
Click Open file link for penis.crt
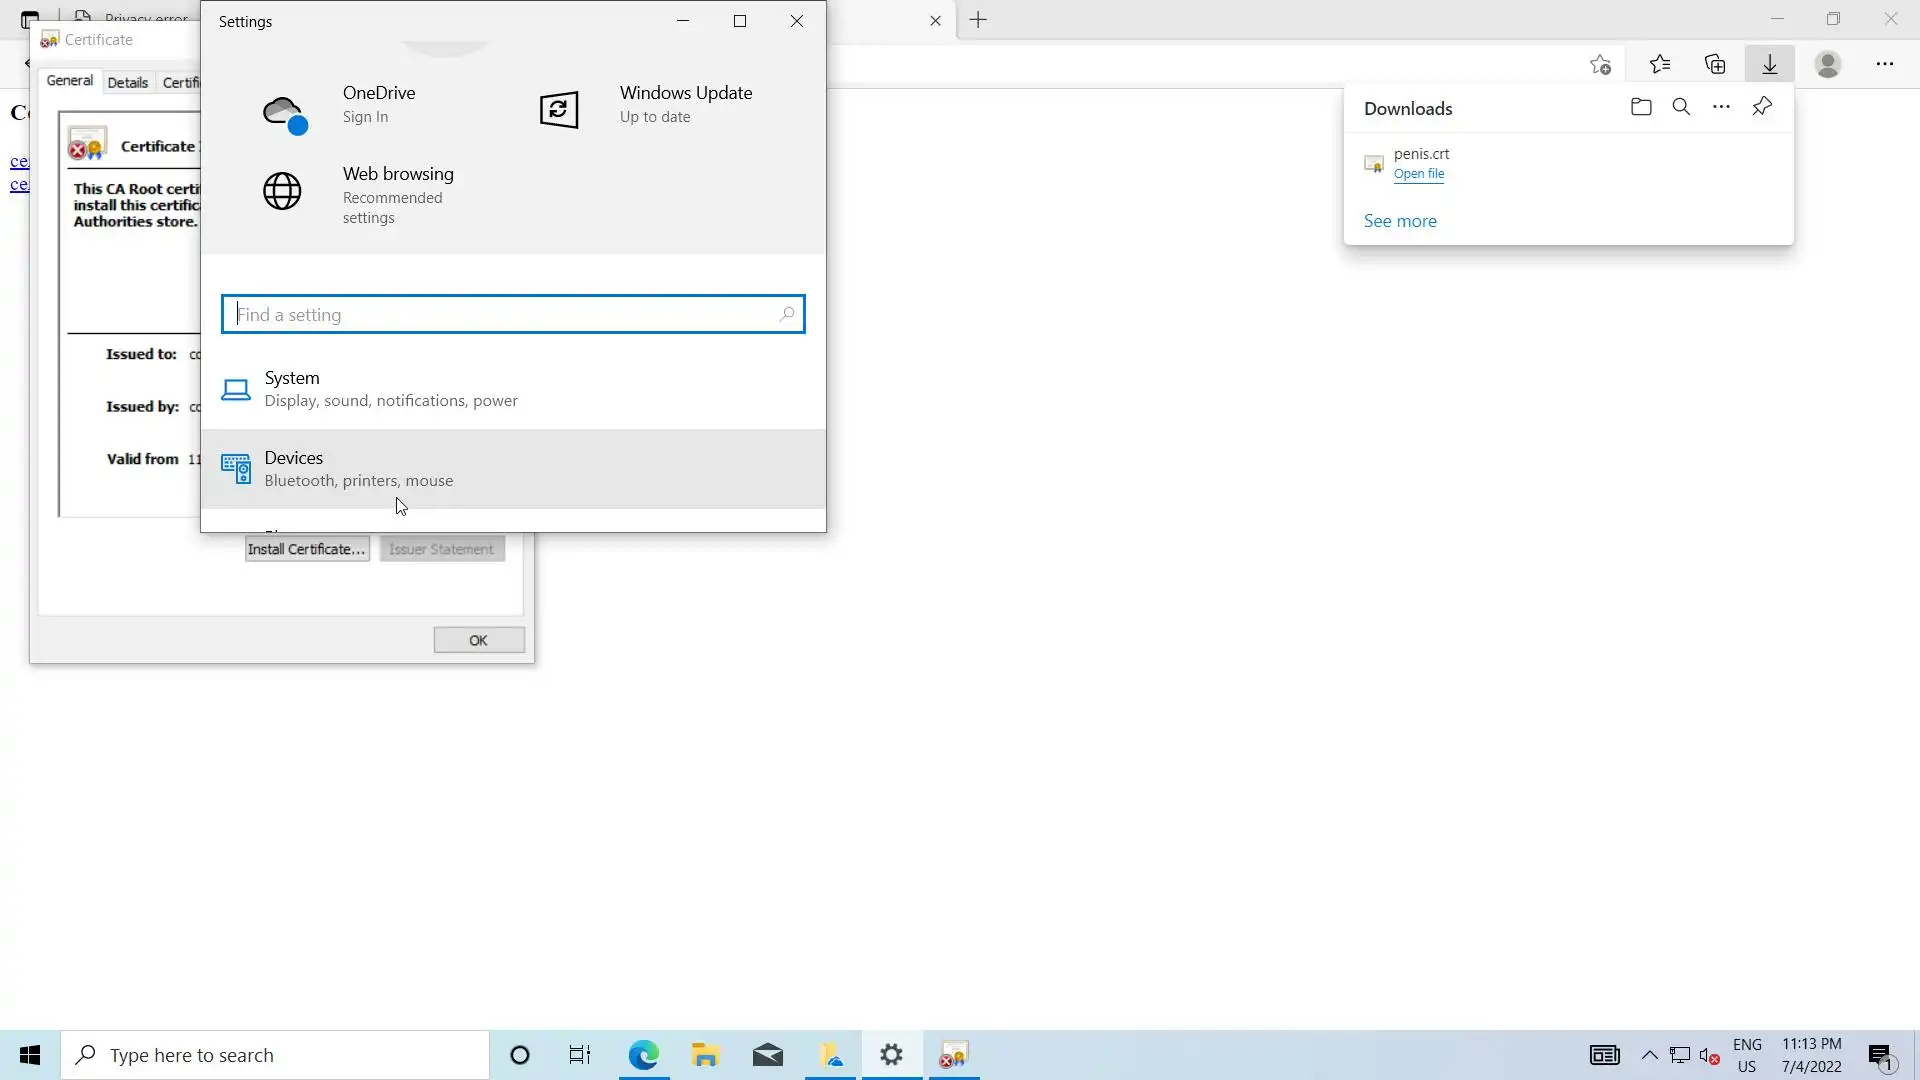[x=1418, y=174]
